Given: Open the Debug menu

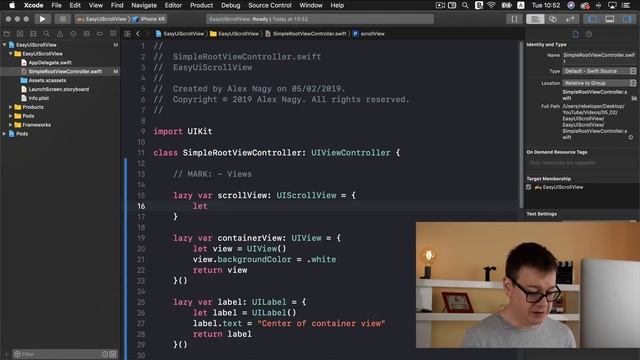Looking at the screenshot, I should 231,5.
